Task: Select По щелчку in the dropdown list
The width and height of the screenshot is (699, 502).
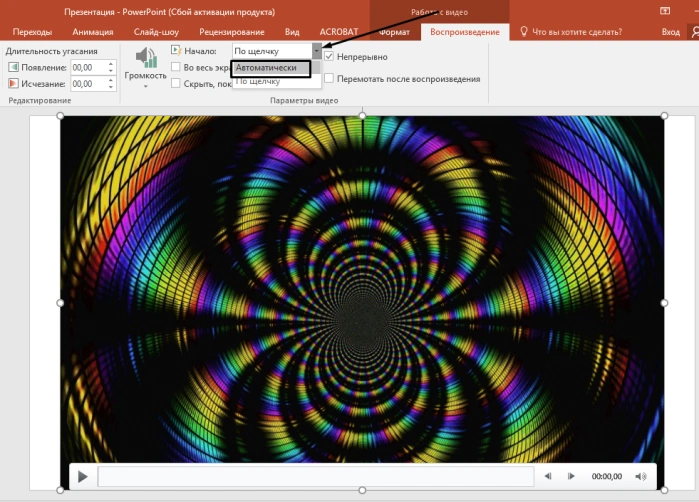Action: (276, 81)
